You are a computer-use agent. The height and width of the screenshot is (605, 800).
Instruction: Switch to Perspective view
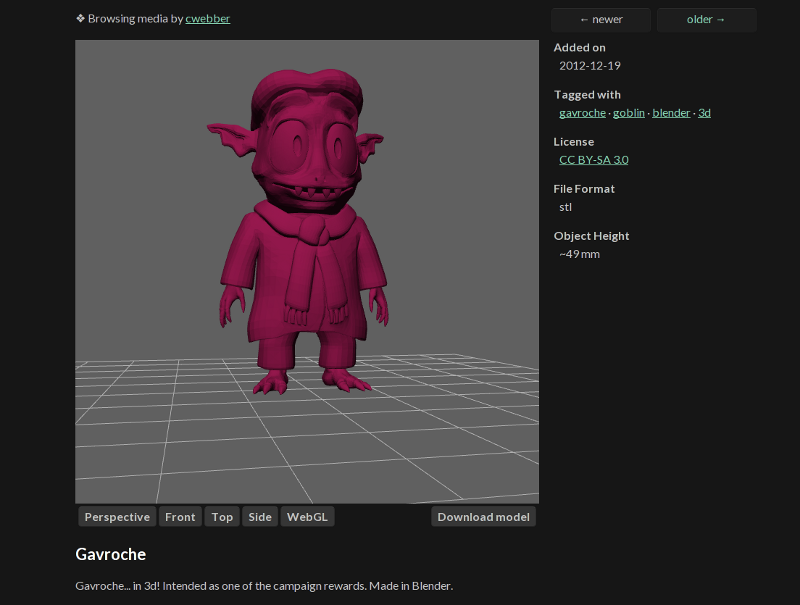pos(117,517)
